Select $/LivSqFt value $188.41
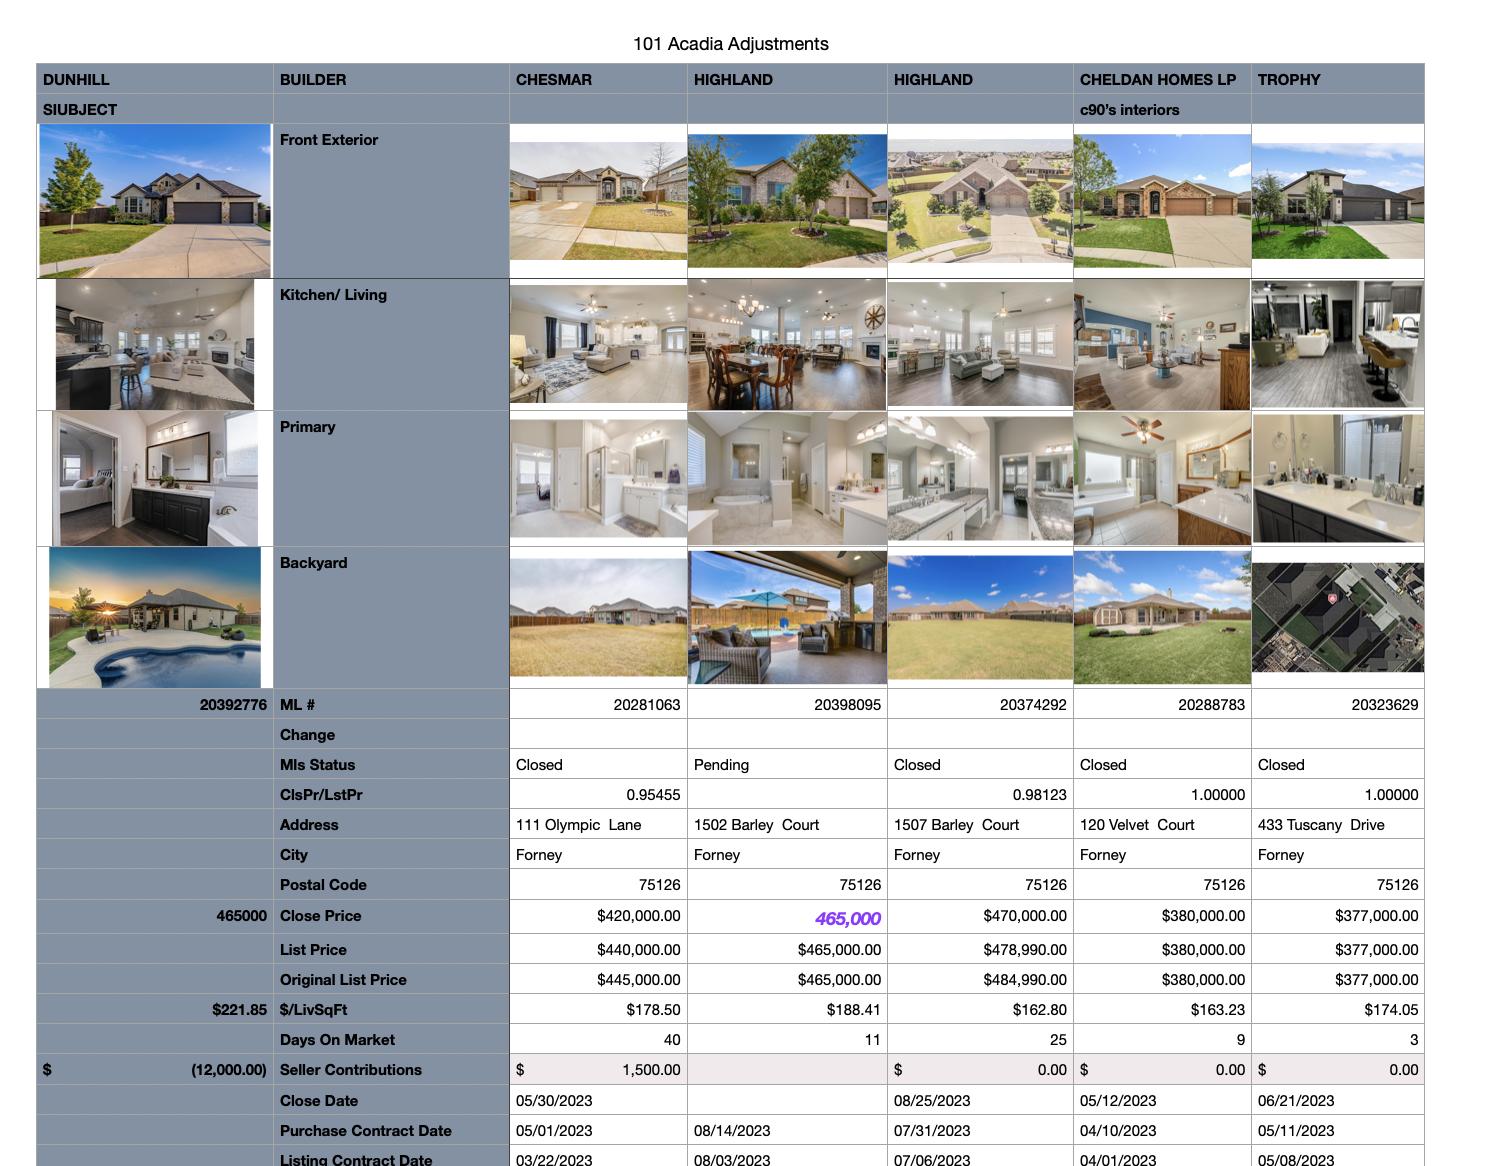 click(854, 1010)
